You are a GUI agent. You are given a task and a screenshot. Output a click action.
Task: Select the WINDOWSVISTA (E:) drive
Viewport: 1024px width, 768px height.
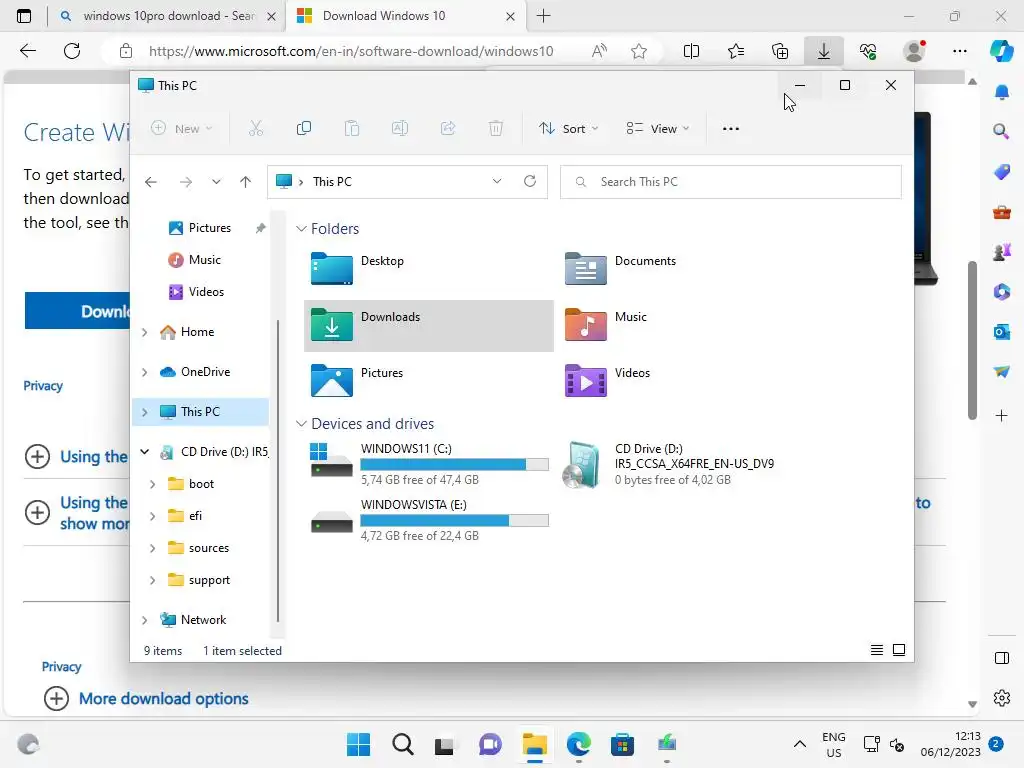click(x=429, y=520)
